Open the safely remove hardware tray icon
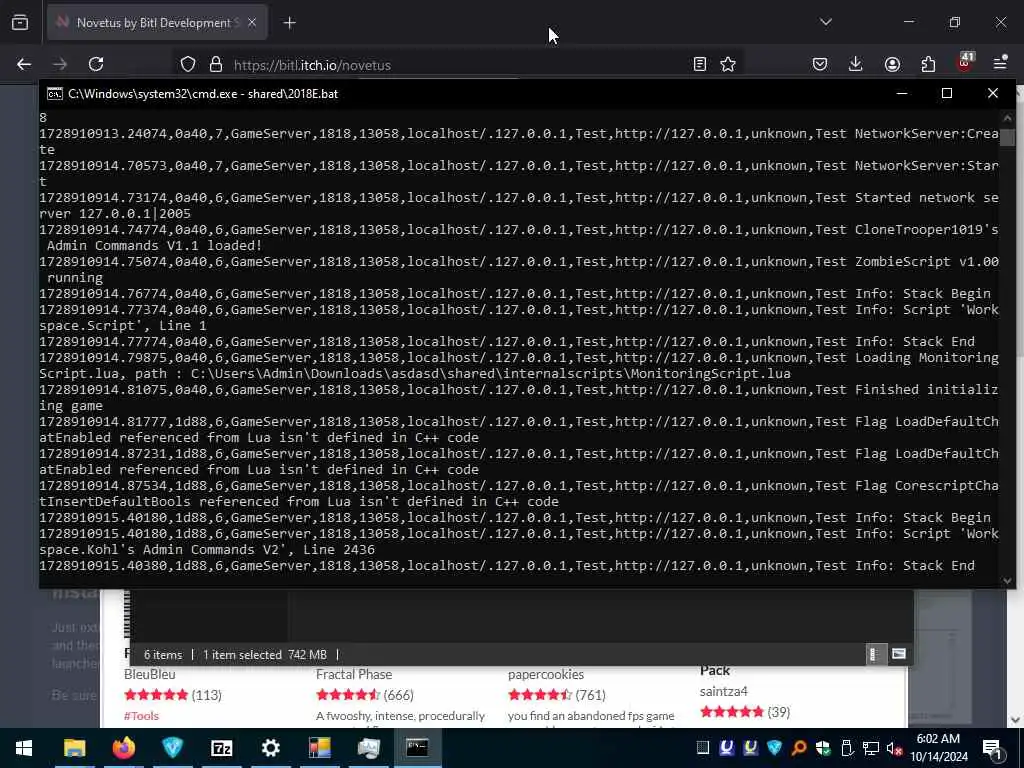1024x768 pixels. point(846,748)
